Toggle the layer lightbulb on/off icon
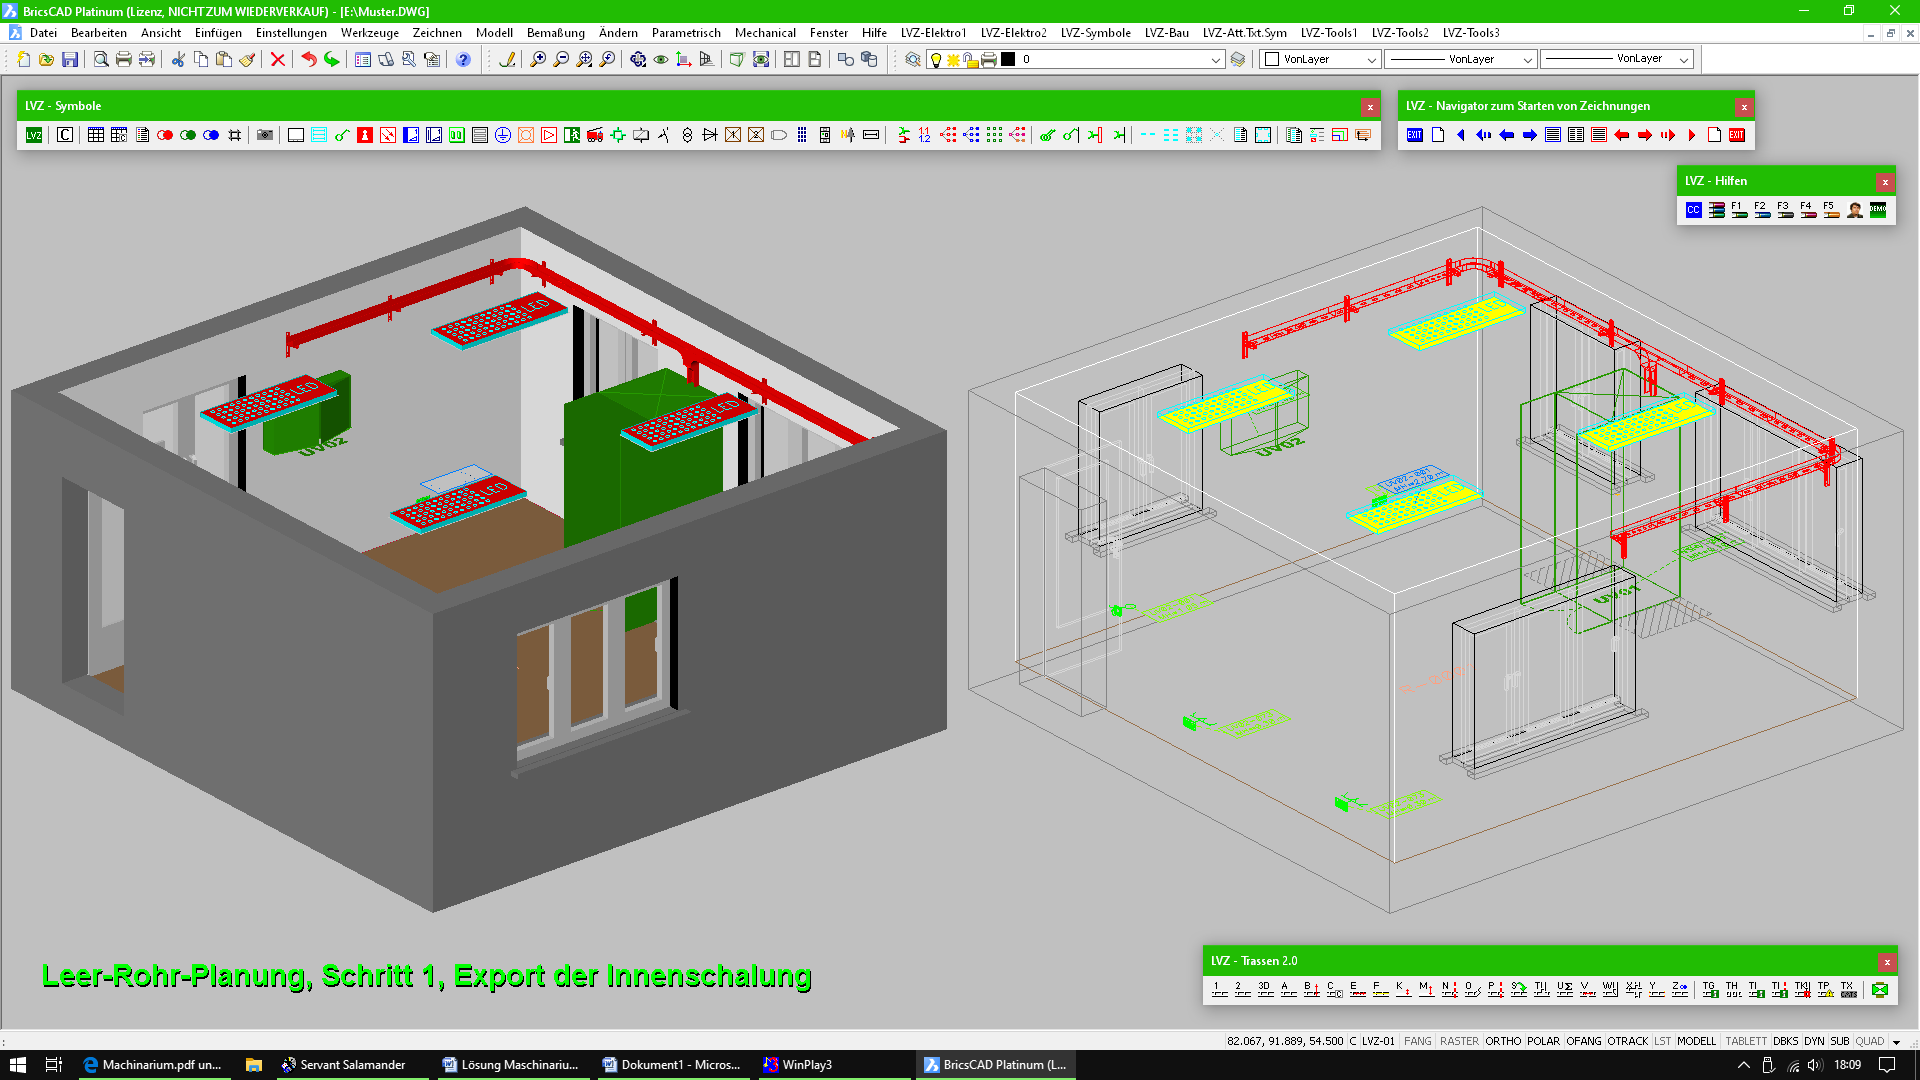The image size is (1920, 1080). point(936,60)
